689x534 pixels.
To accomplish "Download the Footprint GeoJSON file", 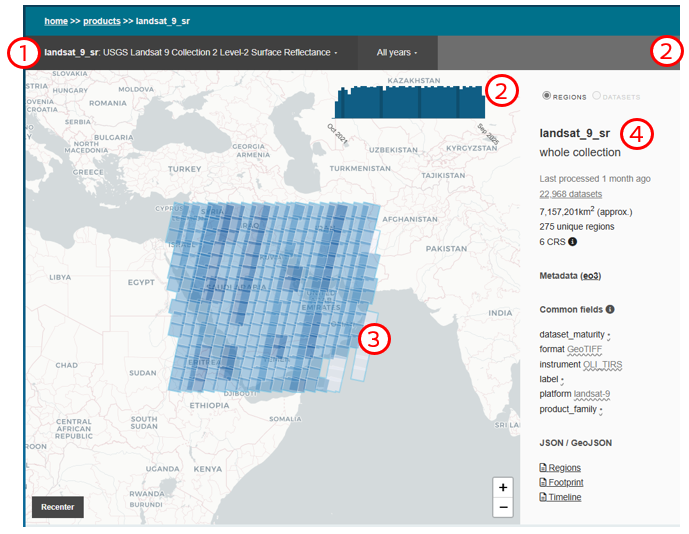I will [x=561, y=483].
